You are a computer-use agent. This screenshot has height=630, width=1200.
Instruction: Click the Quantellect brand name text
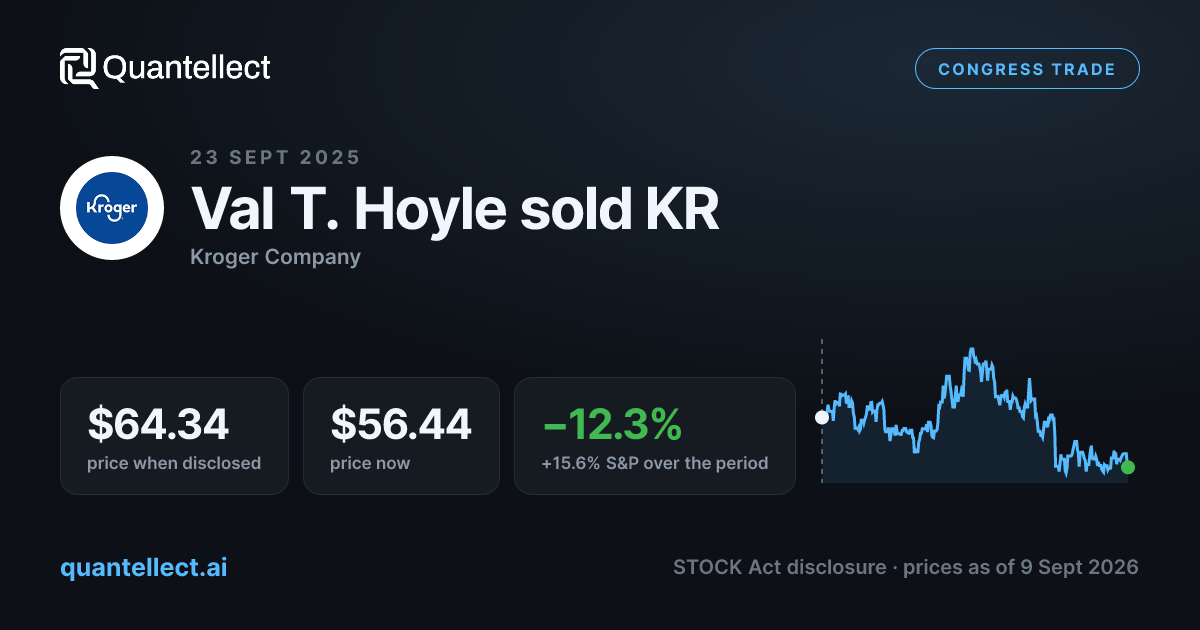187,68
